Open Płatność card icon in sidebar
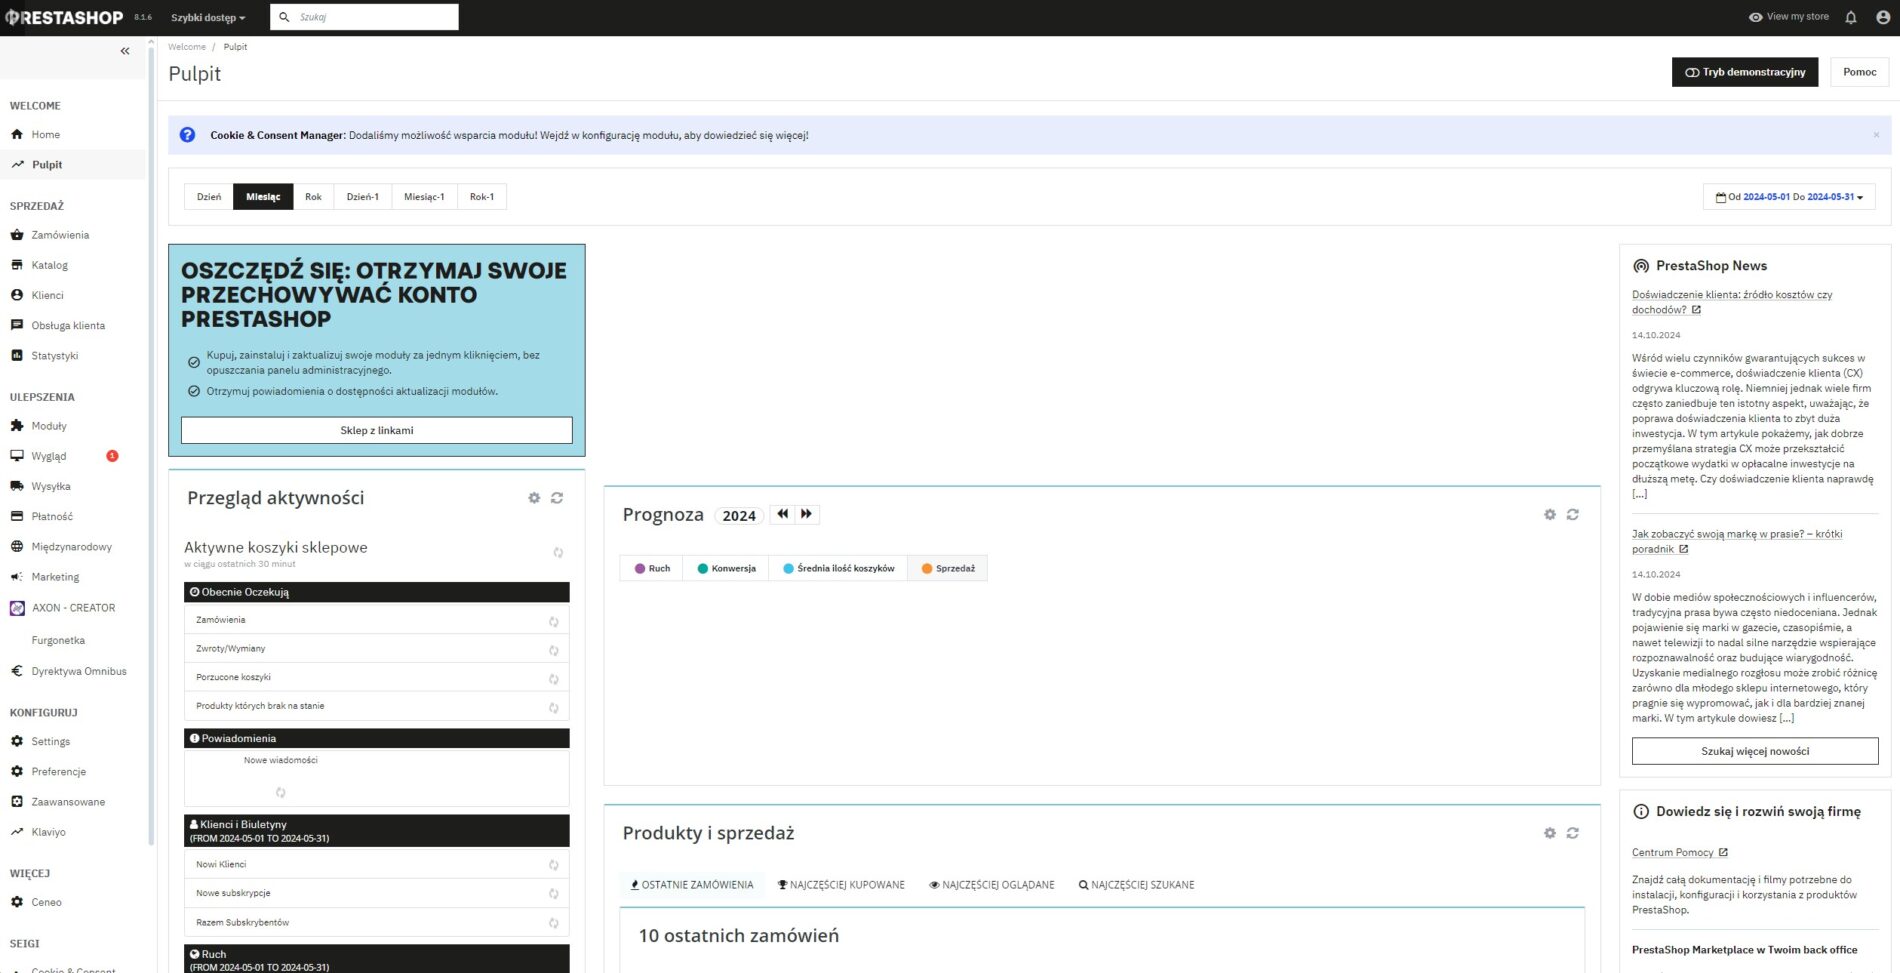Screen dimensions: 1900x973 point(17,516)
